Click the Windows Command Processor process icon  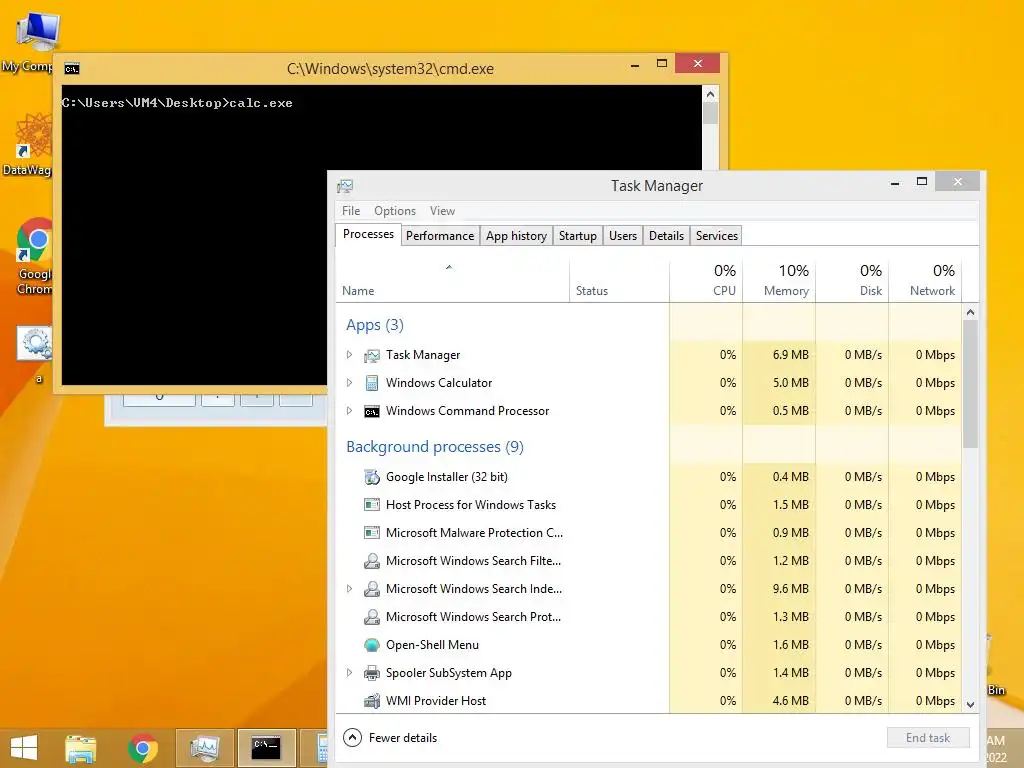(x=372, y=411)
